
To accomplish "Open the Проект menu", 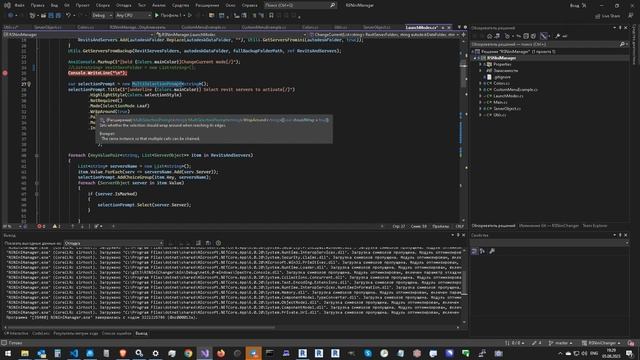I will (x=82, y=5).
